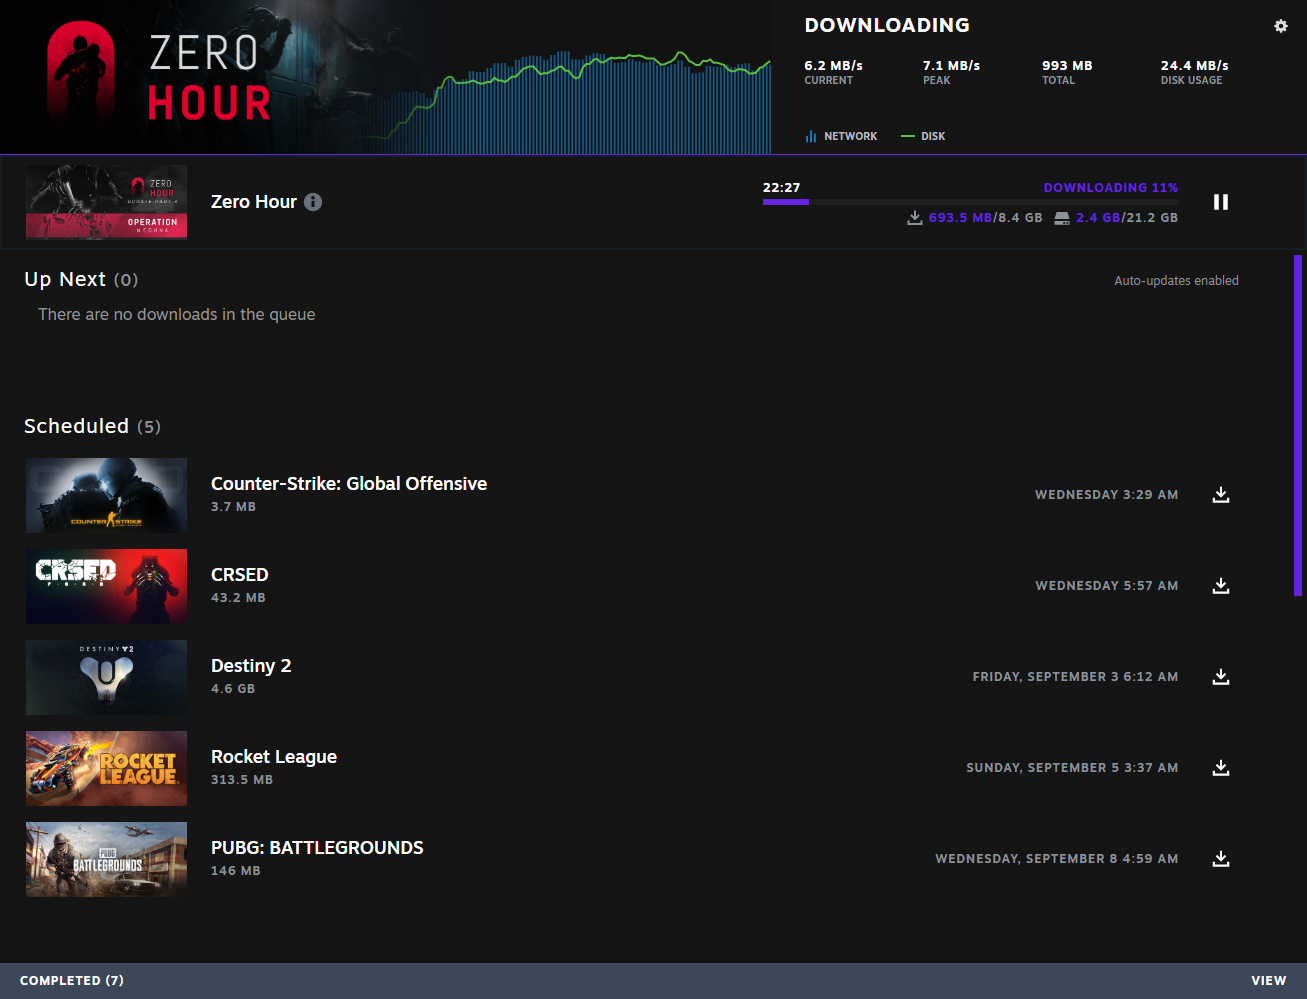Screen dimensions: 1307x999
Task: Click the 7.1 MB/s peak speed value
Action: point(952,66)
